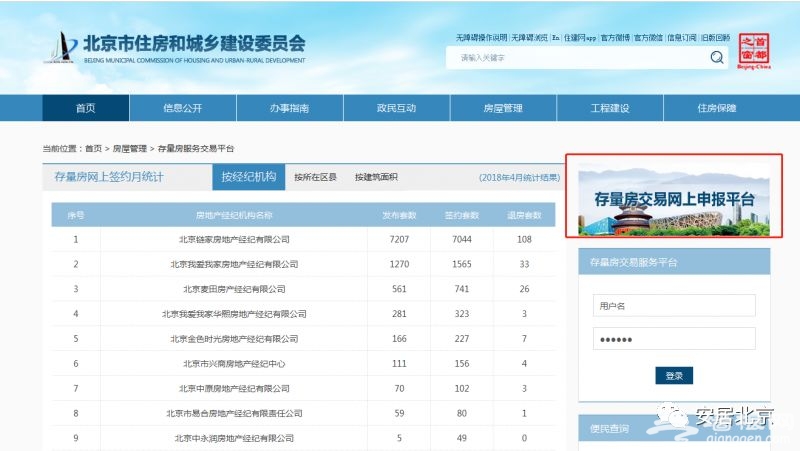This screenshot has height=451, width=800.
Task: Click the 7207 published count cell
Action: pyautogui.click(x=399, y=239)
